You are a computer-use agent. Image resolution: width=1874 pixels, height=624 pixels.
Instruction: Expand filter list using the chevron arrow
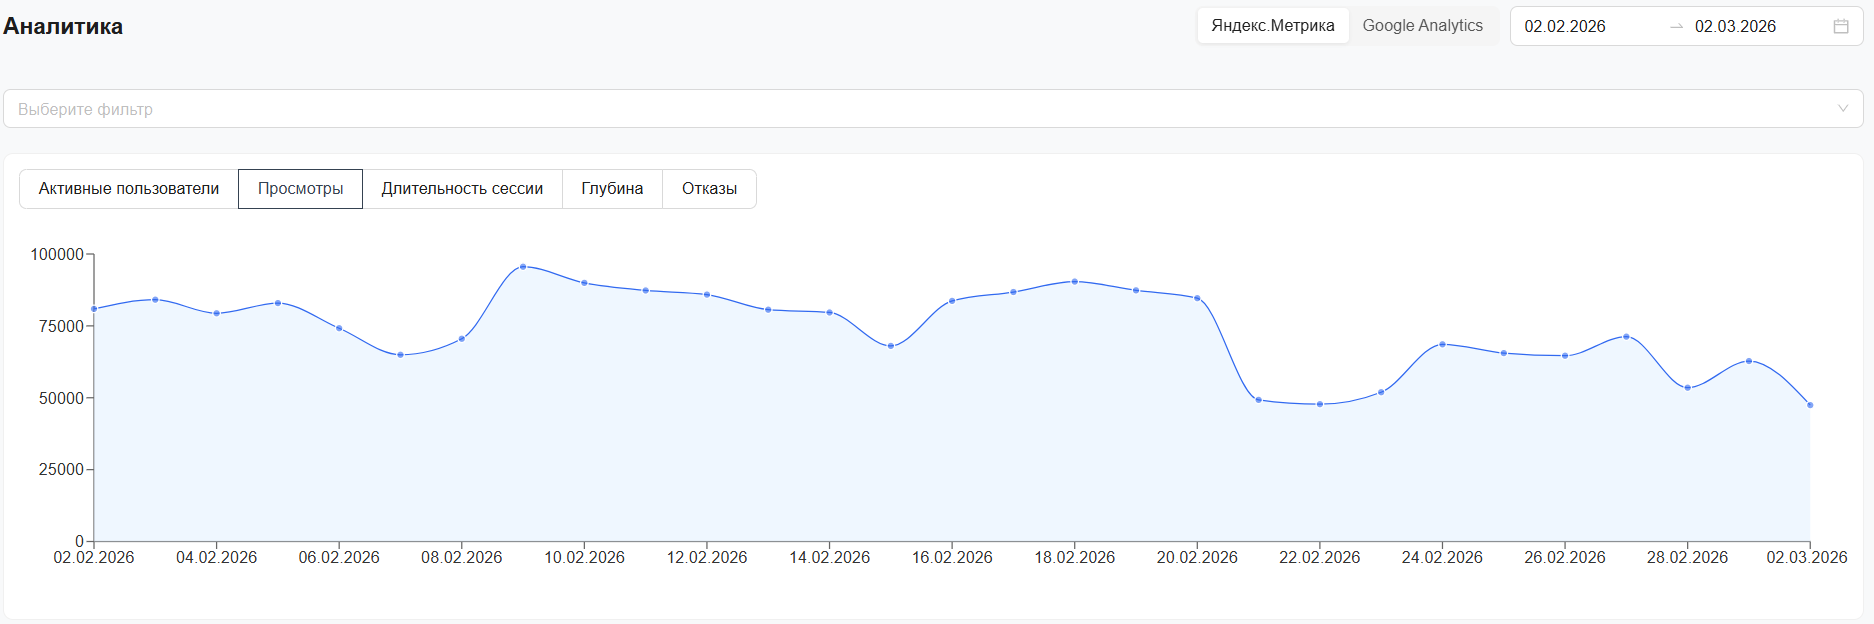click(x=1842, y=109)
